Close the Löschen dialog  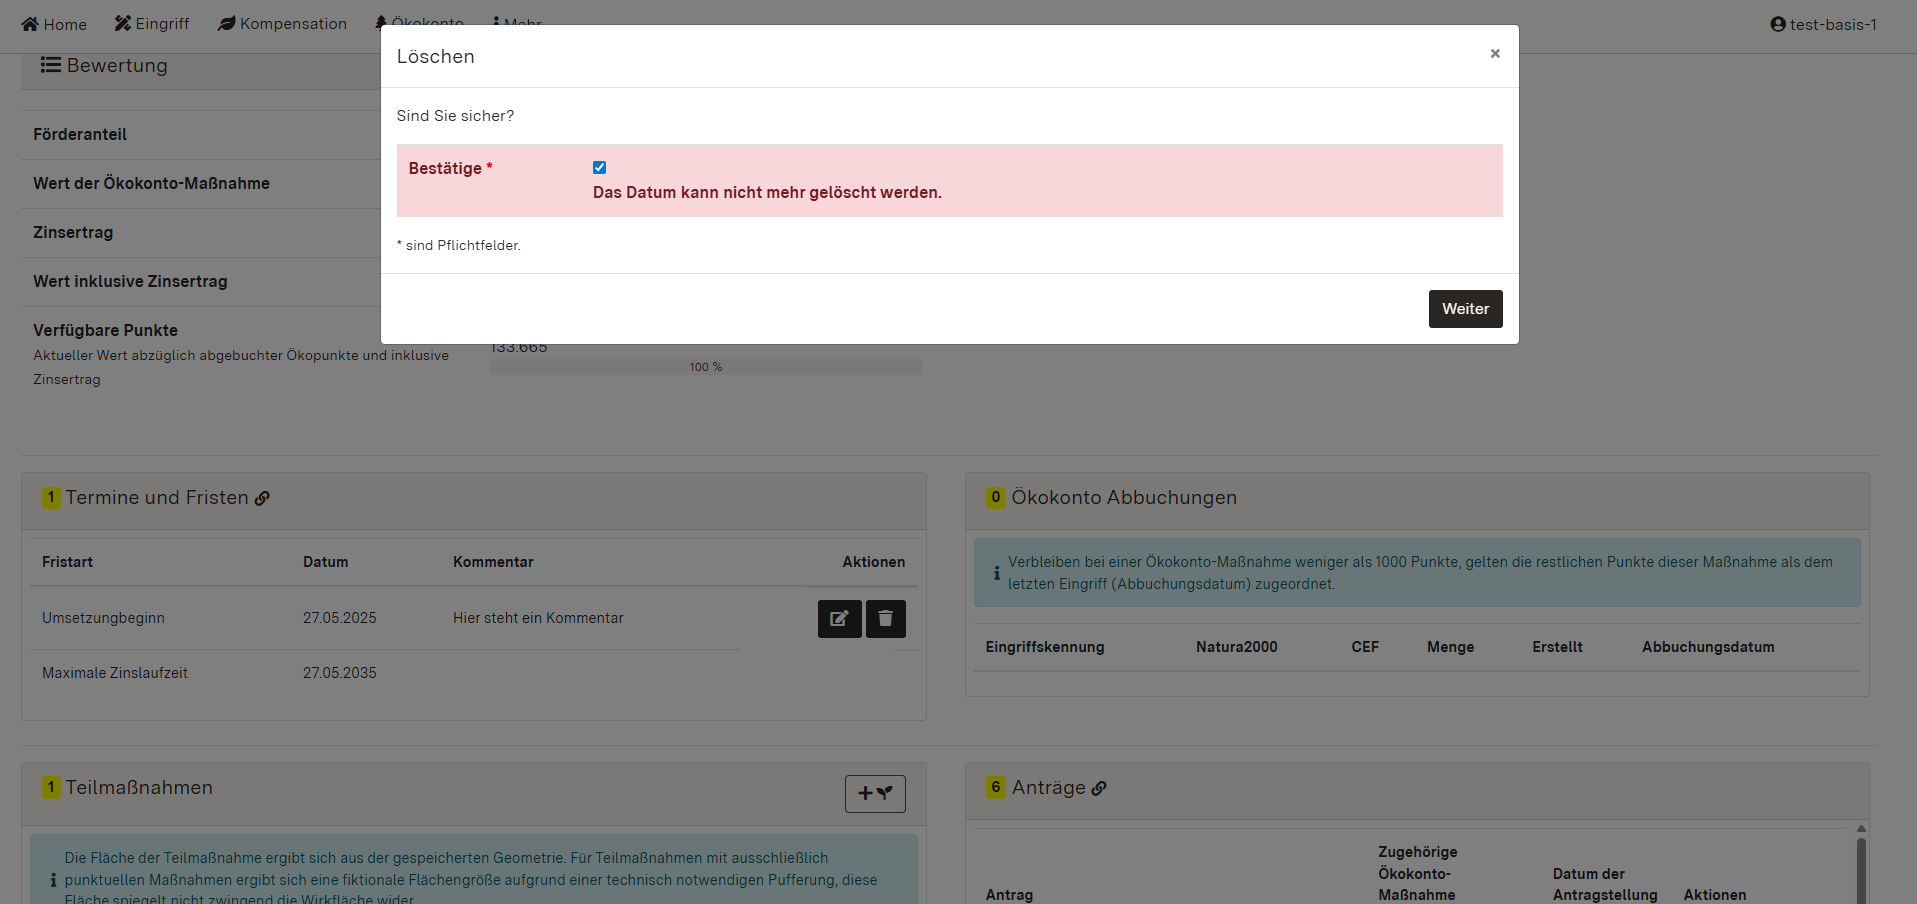1495,54
